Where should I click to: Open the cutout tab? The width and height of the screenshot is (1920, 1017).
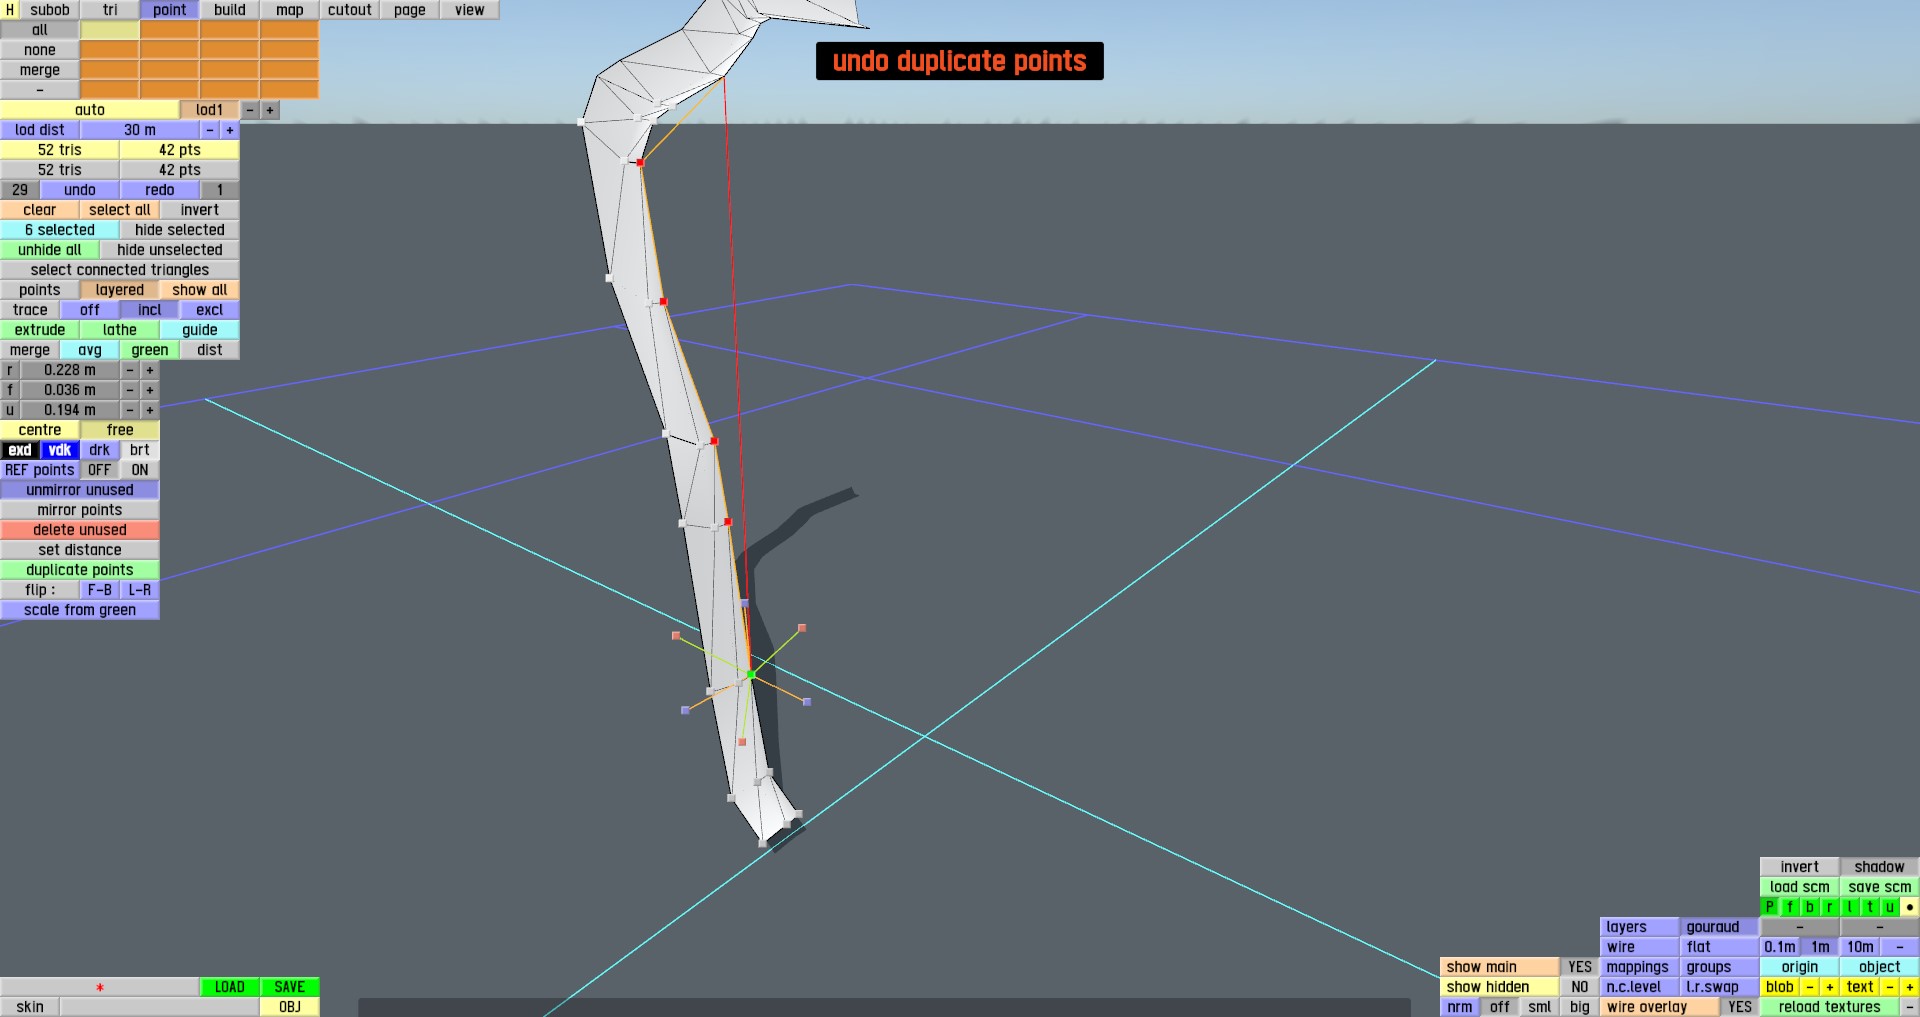pyautogui.click(x=350, y=10)
